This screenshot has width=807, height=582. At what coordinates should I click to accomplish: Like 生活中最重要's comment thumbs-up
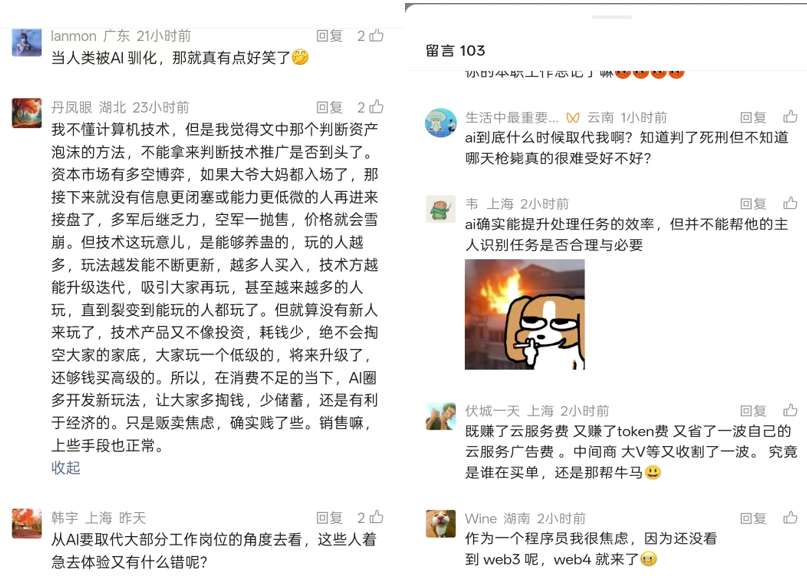[790, 117]
